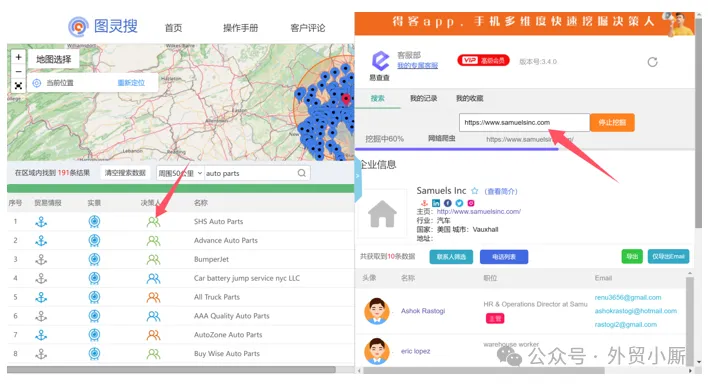Click email ashokrastogi@hotmail.com
Screen dimensions: 708x384
636,311
